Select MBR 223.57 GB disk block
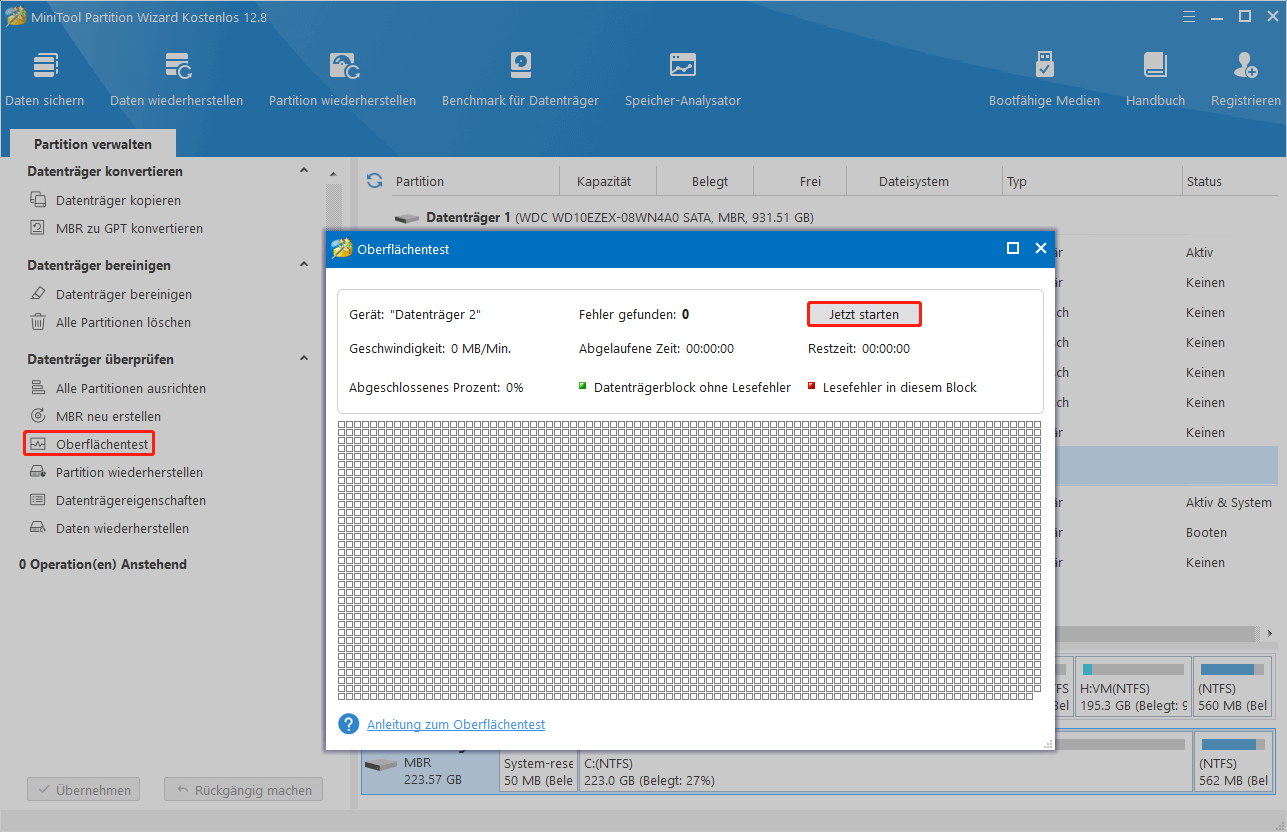Screen dimensions: 1287x832 click(x=430, y=772)
